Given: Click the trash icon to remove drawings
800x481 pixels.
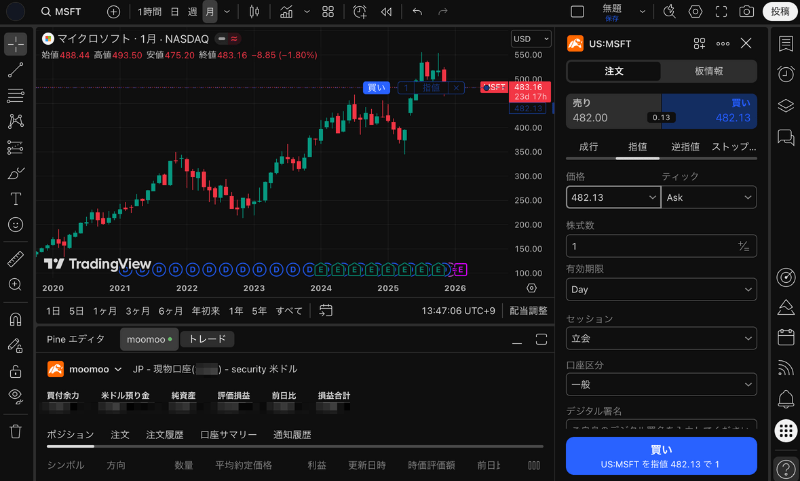Looking at the screenshot, I should [16, 432].
